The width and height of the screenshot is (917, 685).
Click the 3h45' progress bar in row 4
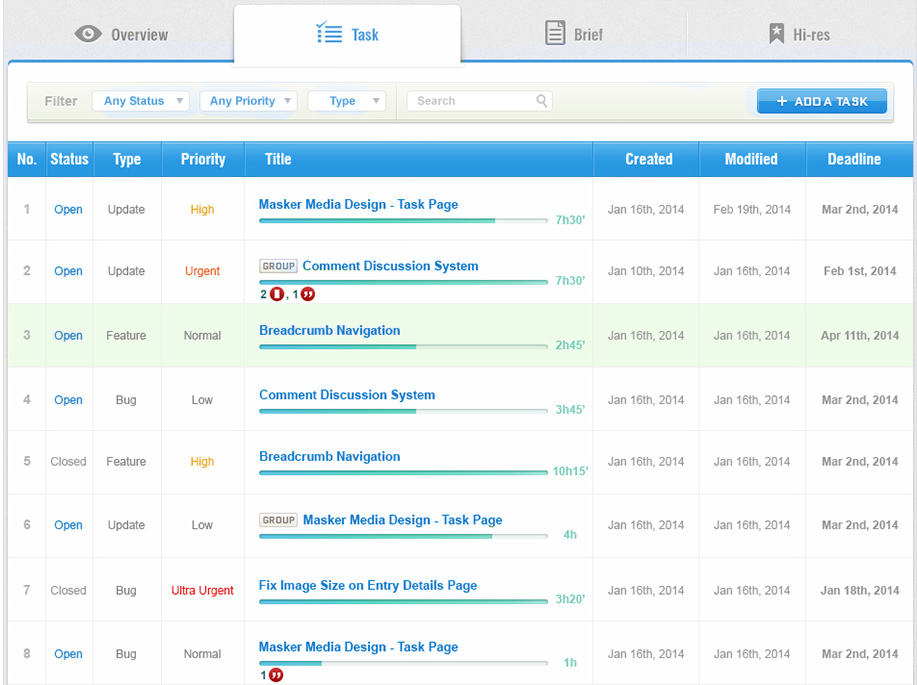[x=404, y=411]
